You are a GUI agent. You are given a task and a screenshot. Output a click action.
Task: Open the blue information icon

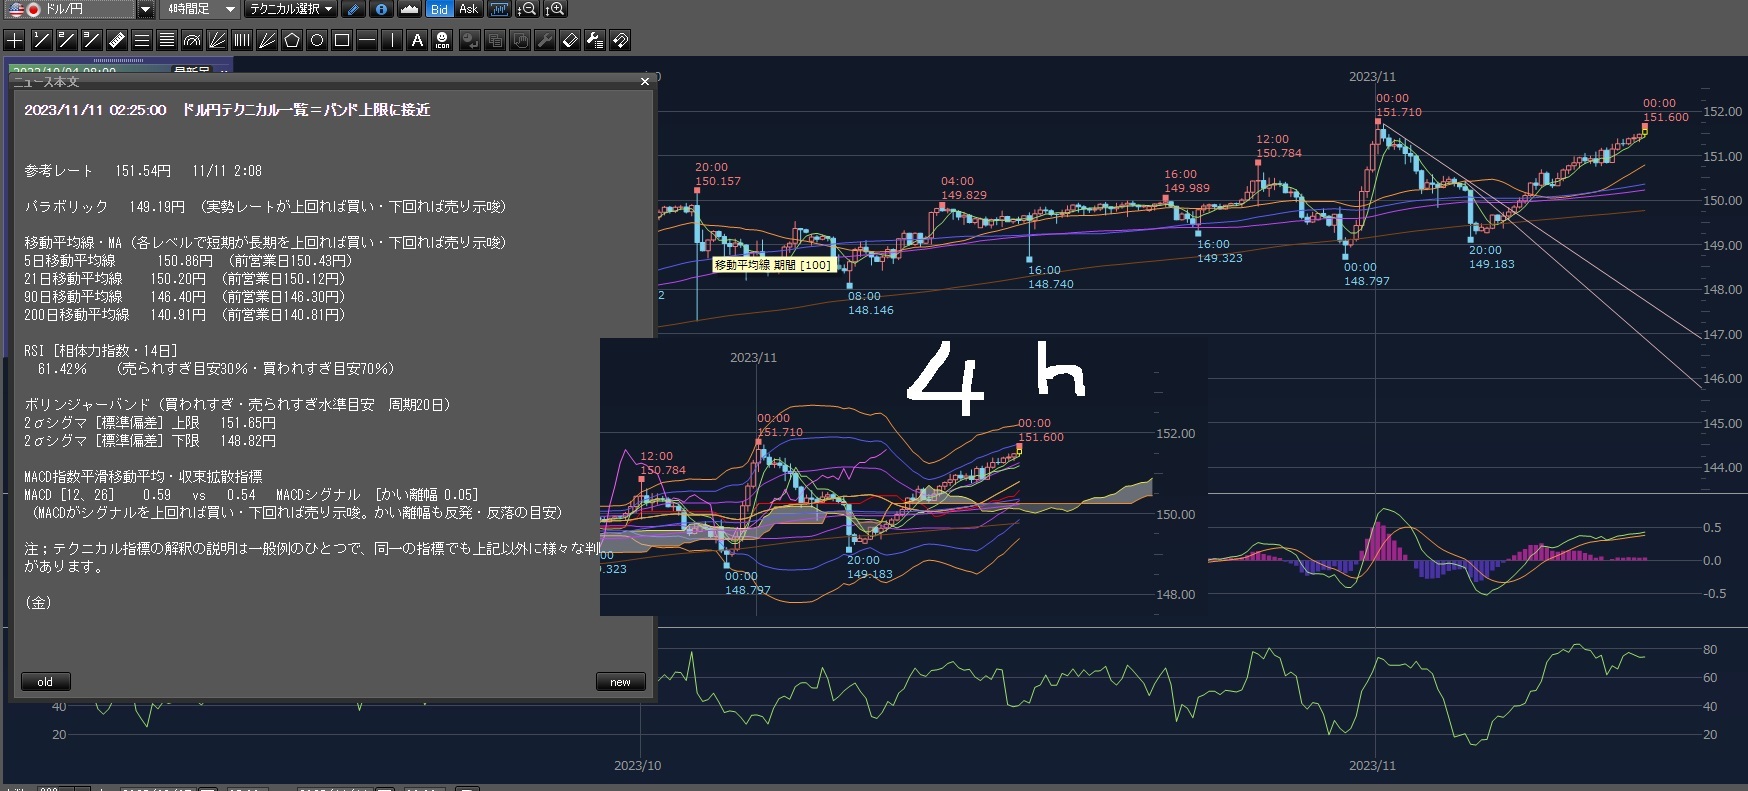pos(381,9)
